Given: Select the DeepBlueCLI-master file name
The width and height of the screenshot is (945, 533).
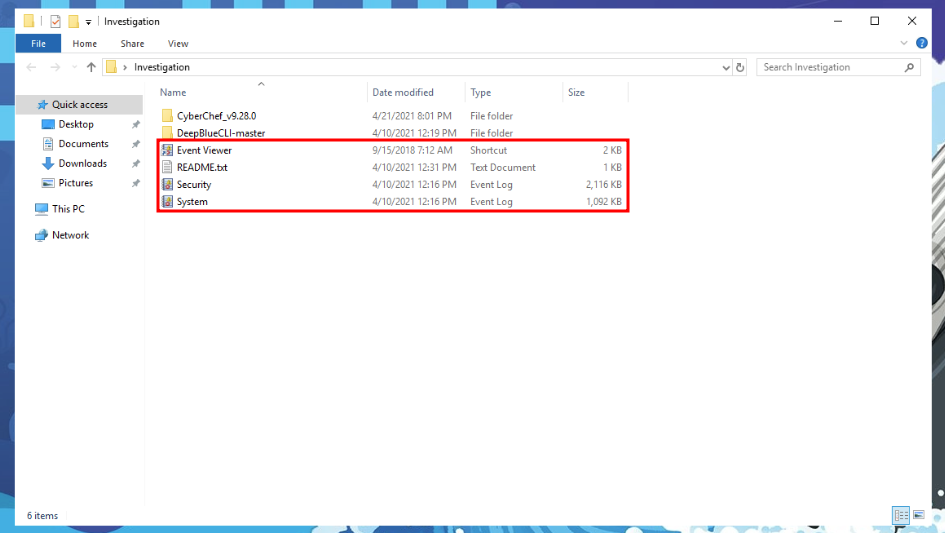Looking at the screenshot, I should click(221, 133).
